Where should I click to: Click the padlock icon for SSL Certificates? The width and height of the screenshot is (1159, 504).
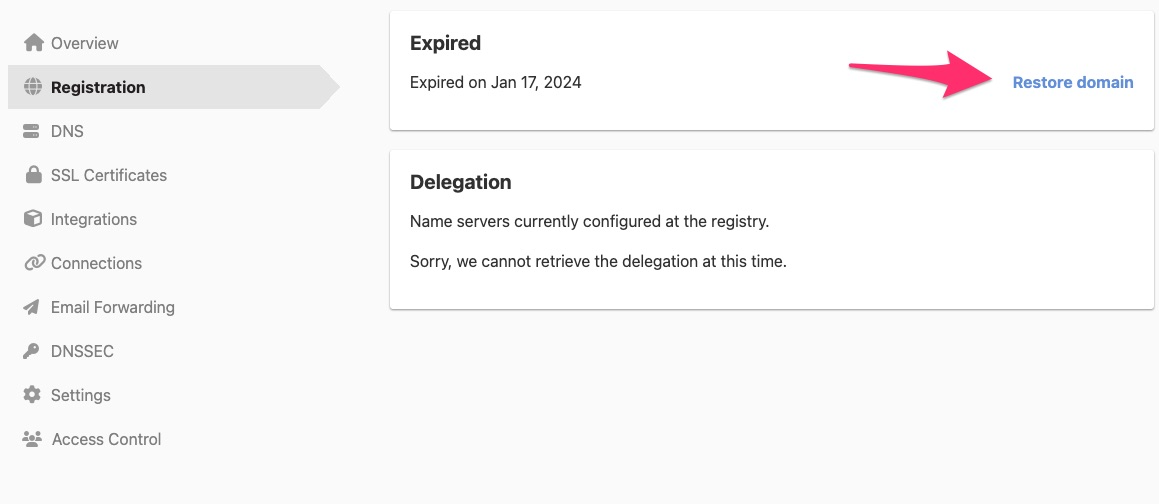coord(33,174)
